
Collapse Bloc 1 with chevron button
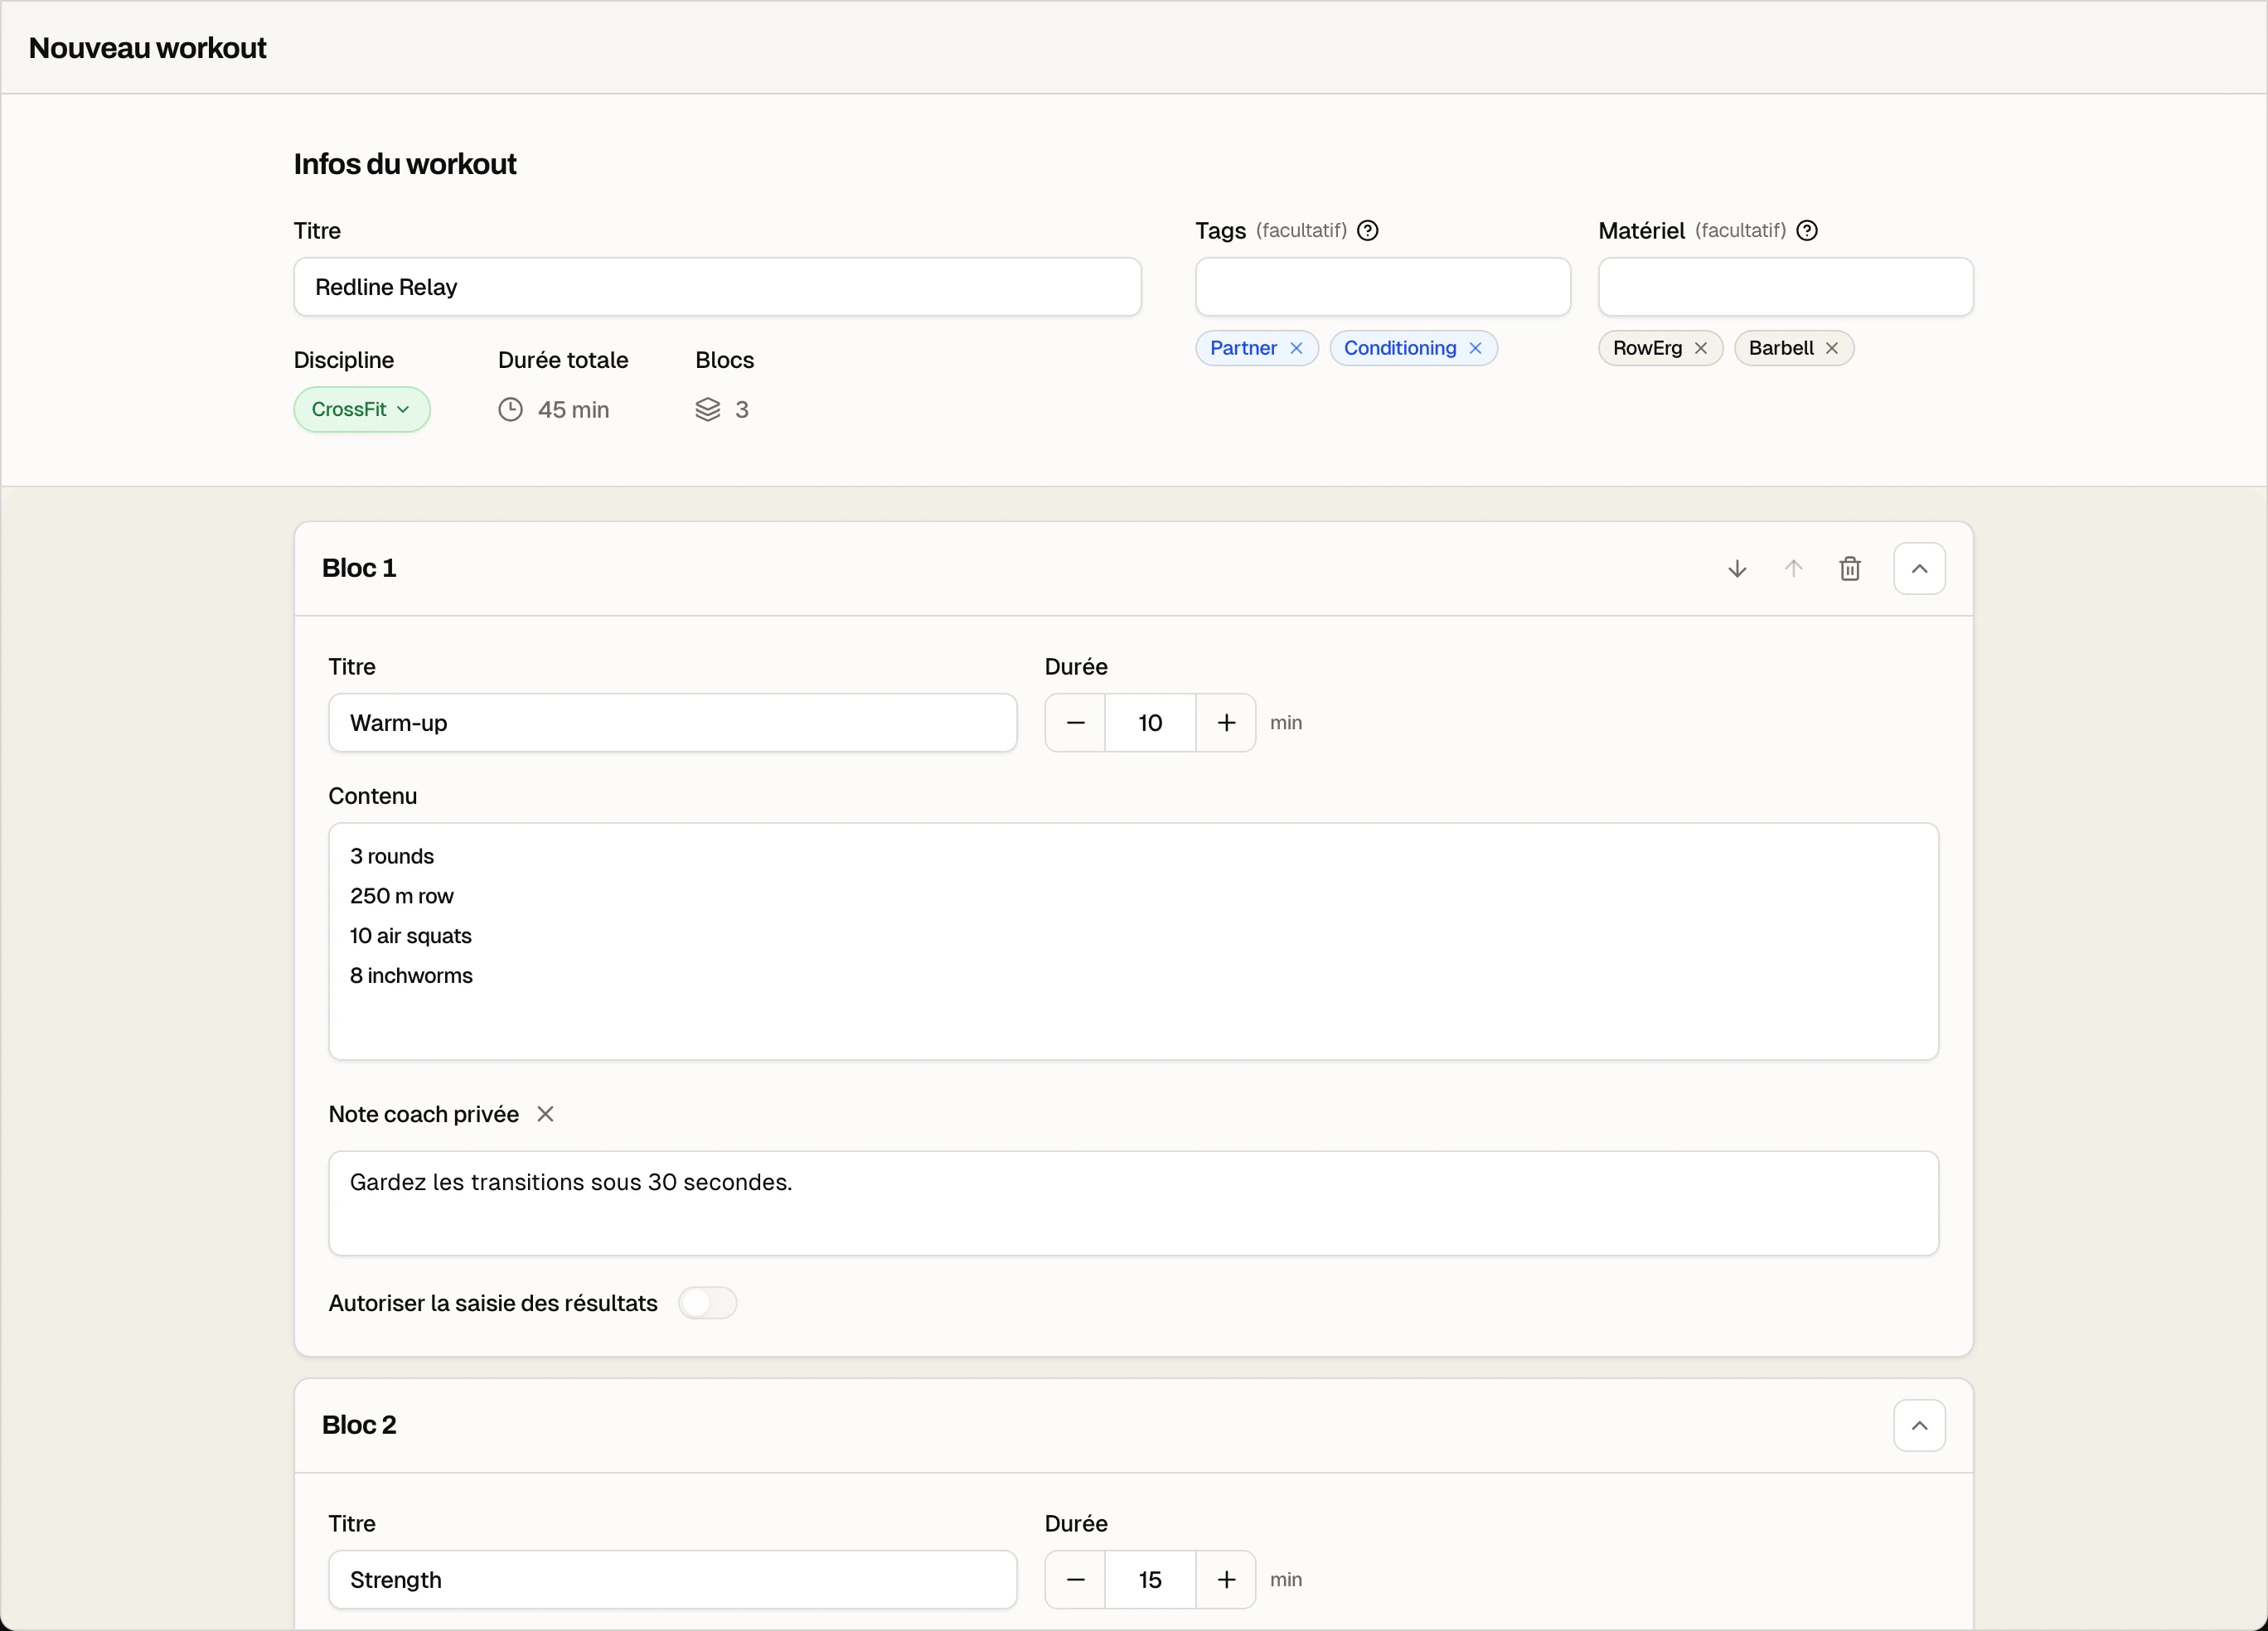[x=1919, y=569]
